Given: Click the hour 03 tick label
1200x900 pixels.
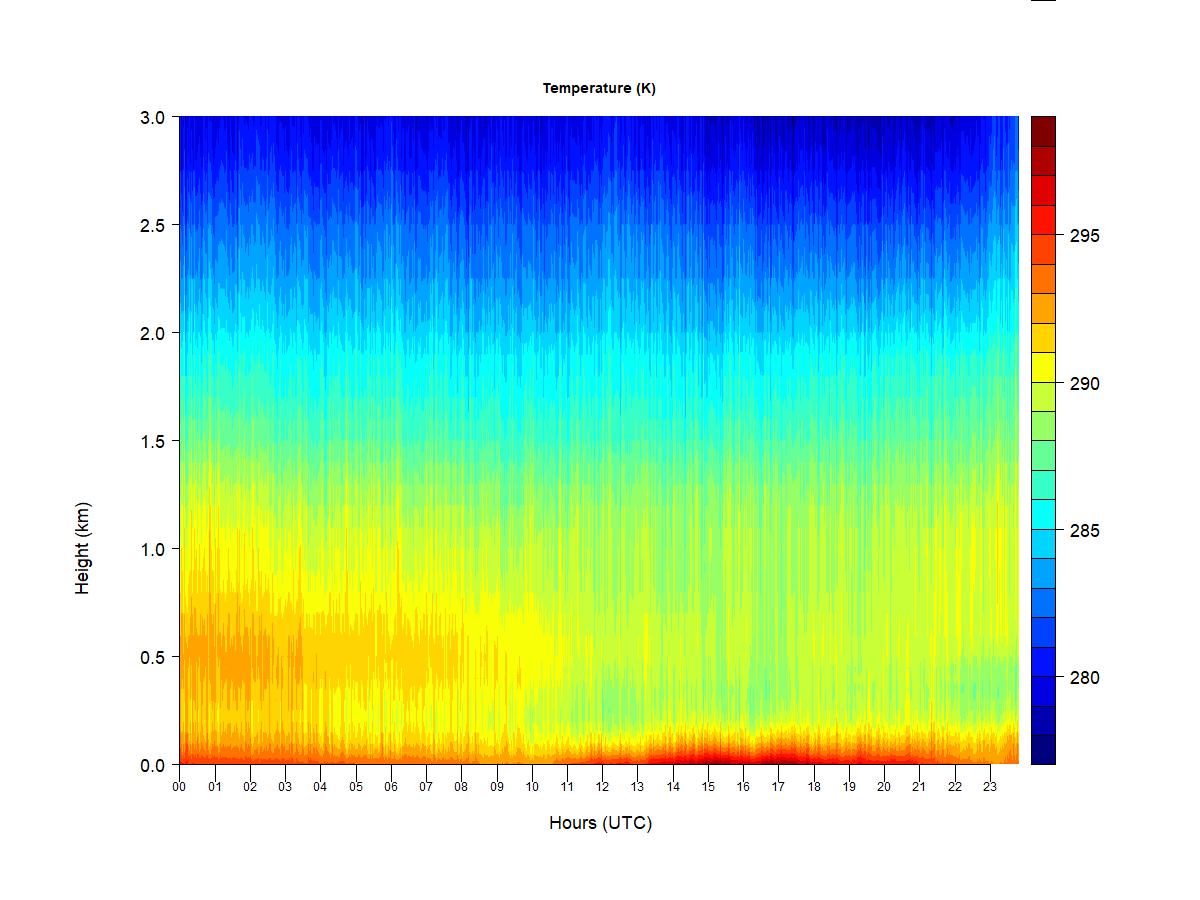Looking at the screenshot, I should [x=285, y=787].
